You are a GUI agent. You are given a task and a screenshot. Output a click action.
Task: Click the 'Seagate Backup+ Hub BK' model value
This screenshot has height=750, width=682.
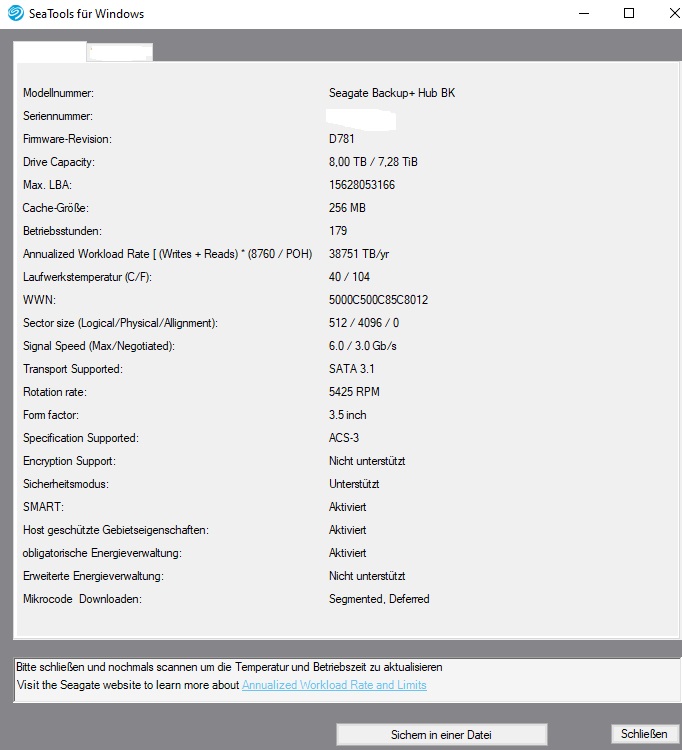(392, 93)
